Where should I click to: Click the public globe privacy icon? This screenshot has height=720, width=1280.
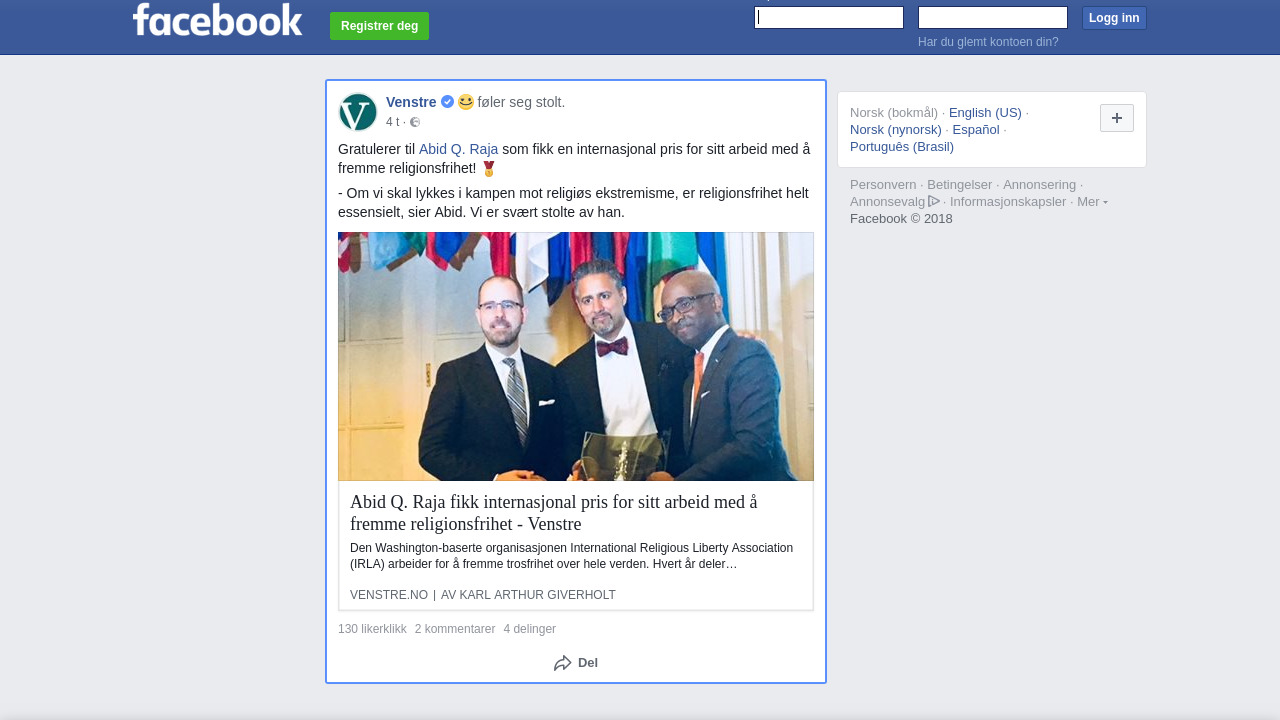pyautogui.click(x=415, y=122)
